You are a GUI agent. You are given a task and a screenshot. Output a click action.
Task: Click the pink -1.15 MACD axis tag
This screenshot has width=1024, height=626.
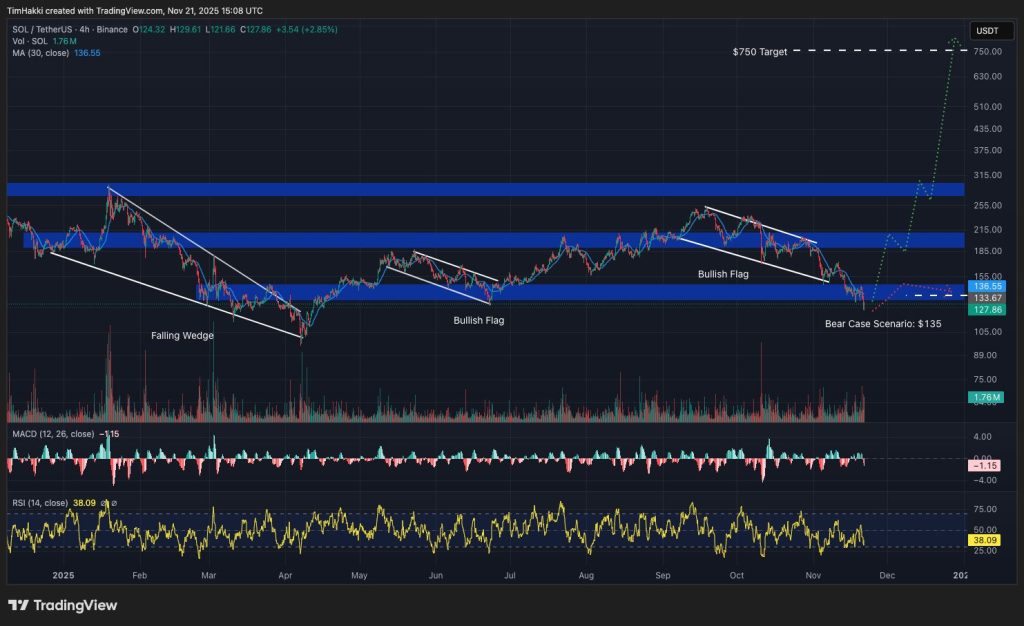coord(987,467)
